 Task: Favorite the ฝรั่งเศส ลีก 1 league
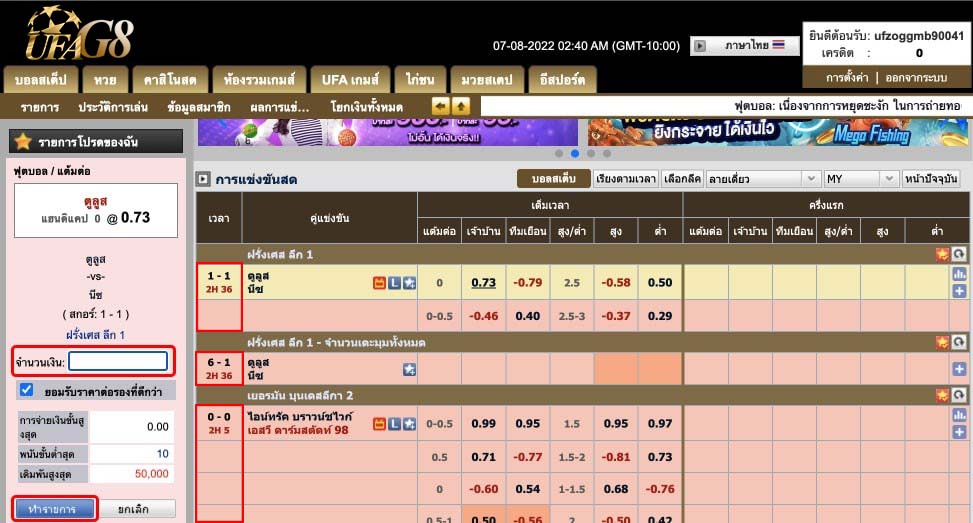(943, 254)
